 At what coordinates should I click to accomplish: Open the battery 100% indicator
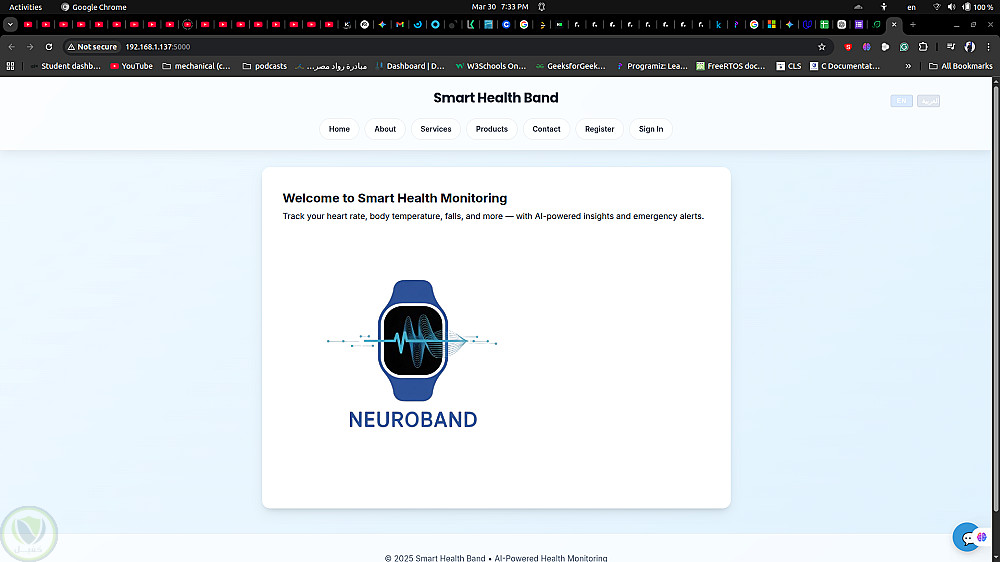click(x=978, y=7)
